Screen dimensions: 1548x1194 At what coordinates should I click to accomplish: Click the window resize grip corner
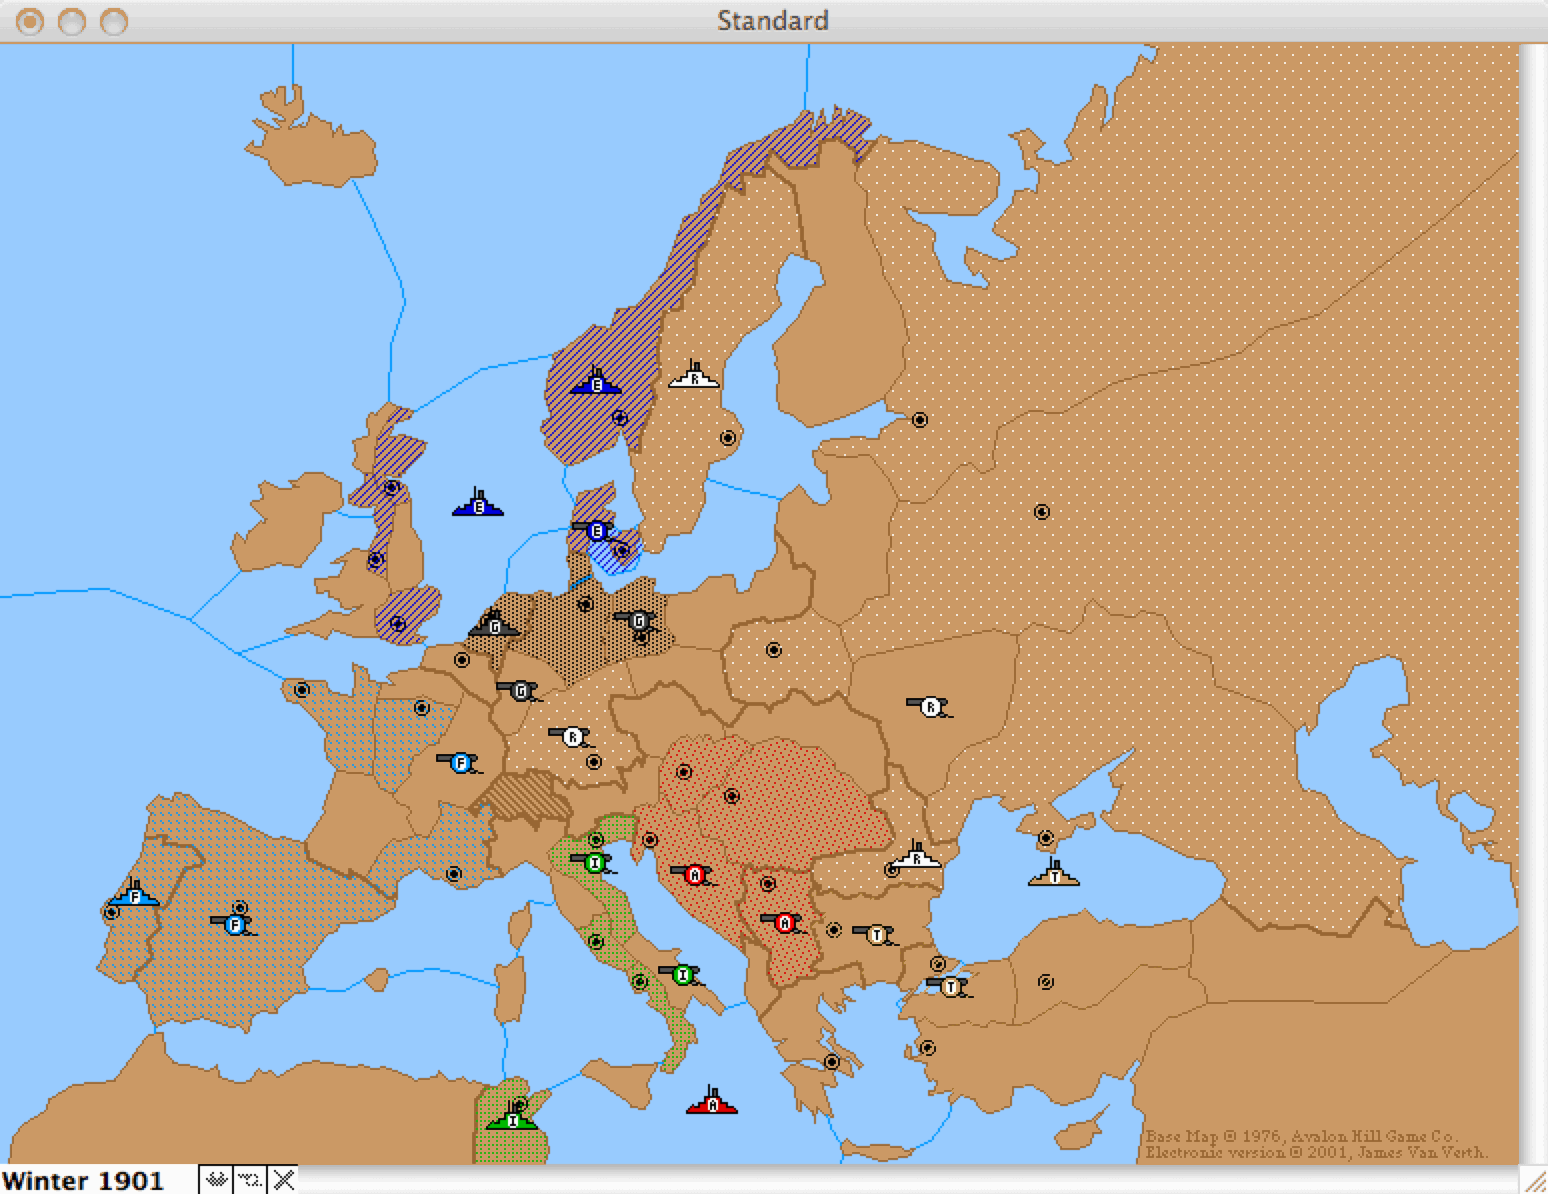point(1534,1181)
